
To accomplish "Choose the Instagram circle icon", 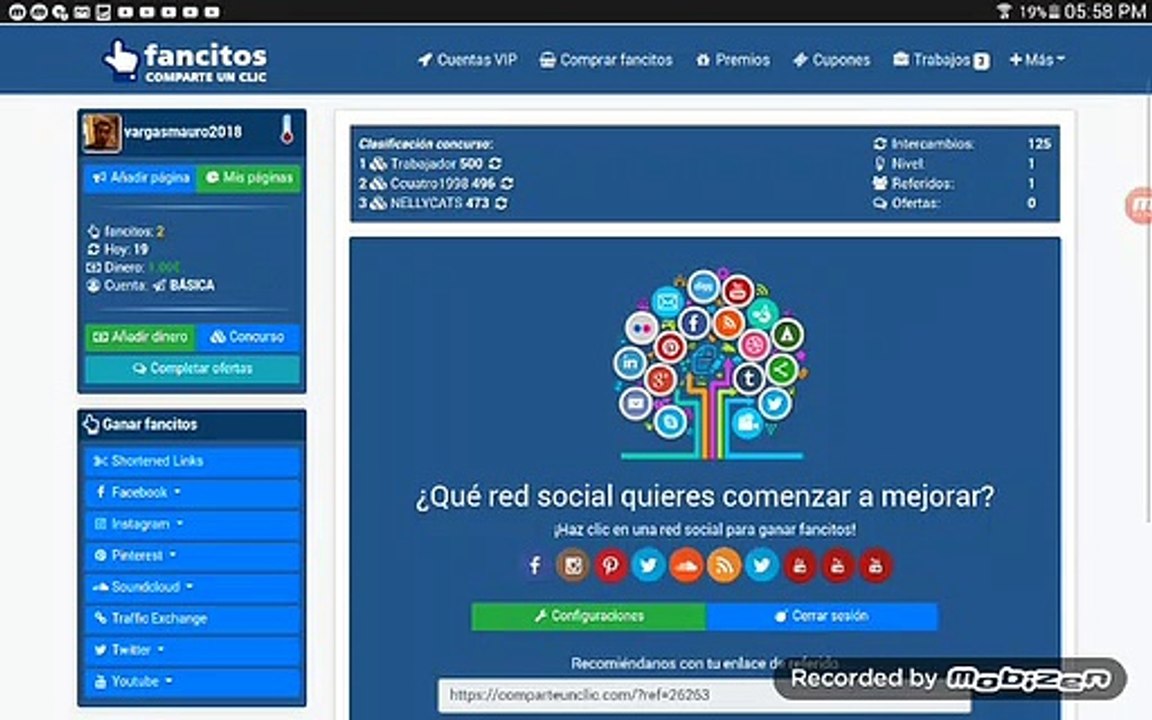I will 573,565.
